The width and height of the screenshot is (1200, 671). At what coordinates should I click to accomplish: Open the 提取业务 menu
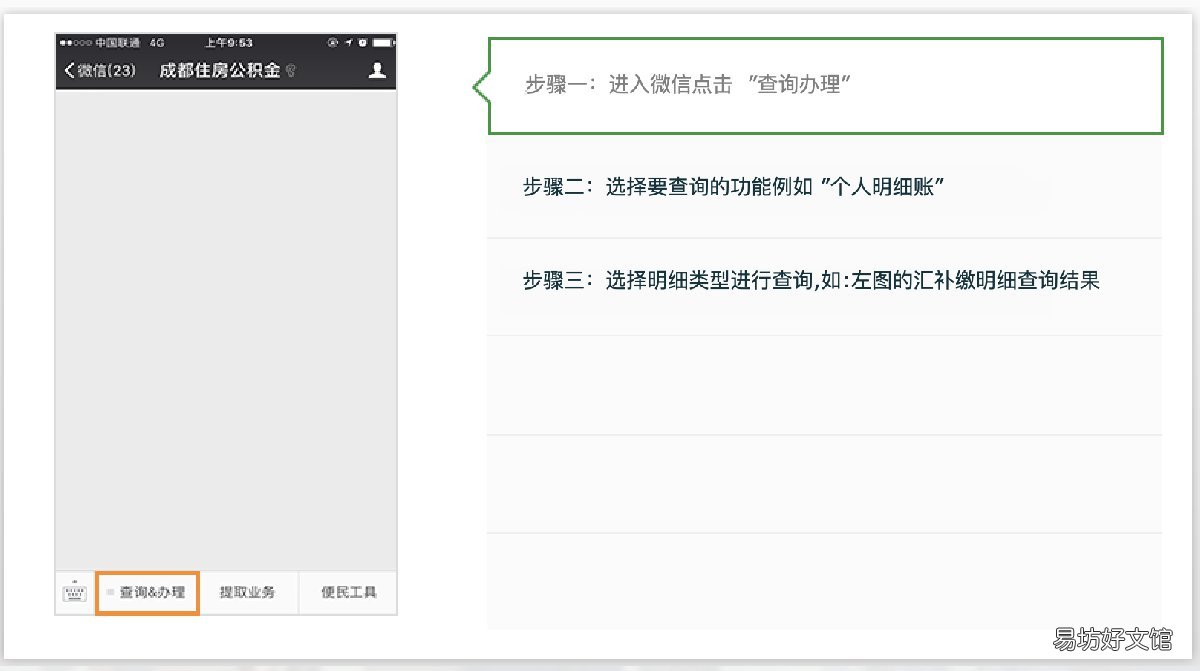point(248,592)
